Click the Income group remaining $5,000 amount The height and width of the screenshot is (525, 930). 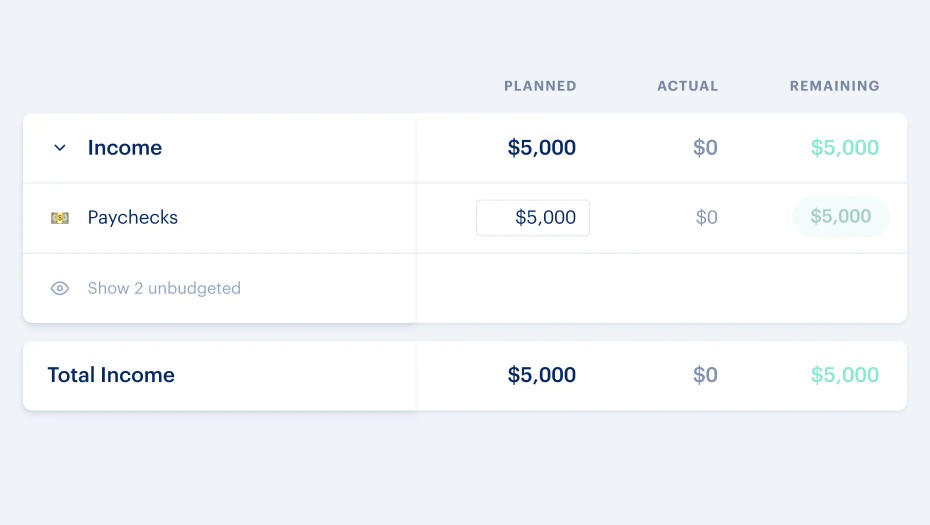click(844, 148)
